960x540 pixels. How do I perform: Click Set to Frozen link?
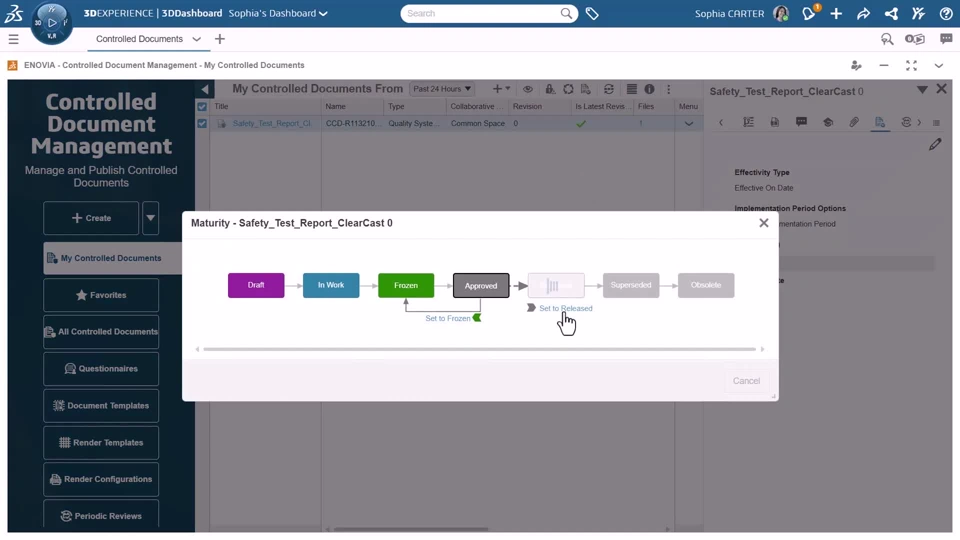pyautogui.click(x=448, y=318)
